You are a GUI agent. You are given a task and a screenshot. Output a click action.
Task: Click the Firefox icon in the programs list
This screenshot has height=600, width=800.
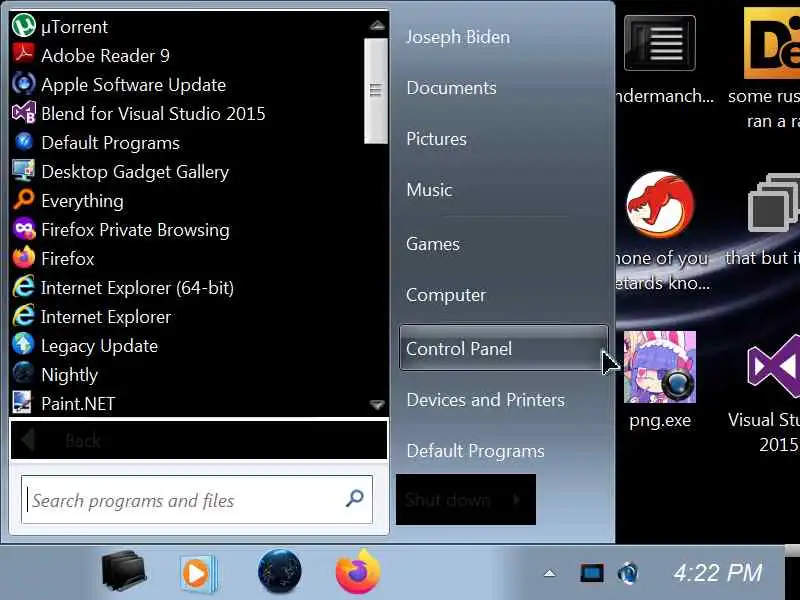click(23, 258)
